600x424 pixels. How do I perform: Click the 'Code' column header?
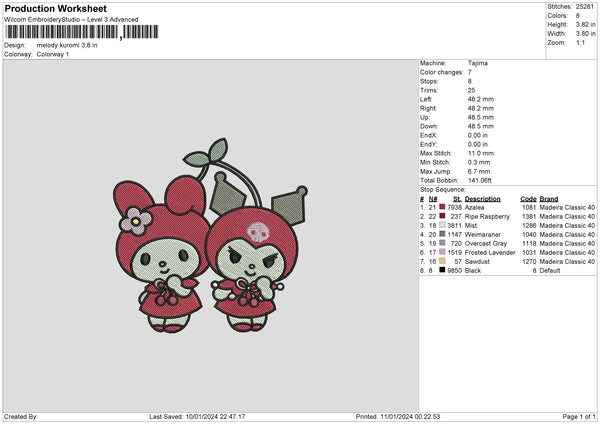click(x=528, y=199)
